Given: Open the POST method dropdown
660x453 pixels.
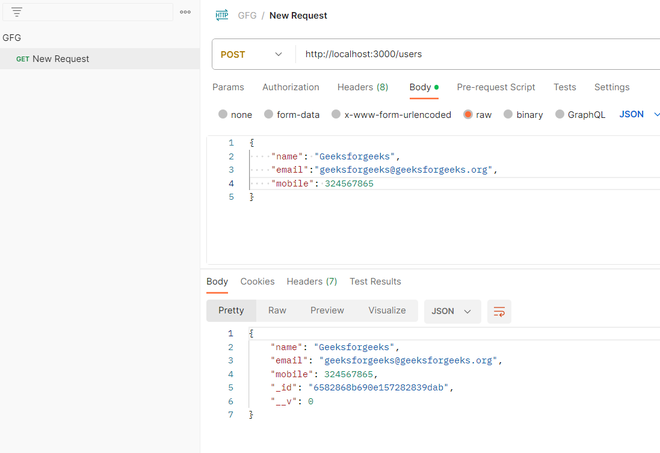Looking at the screenshot, I should [x=252, y=54].
